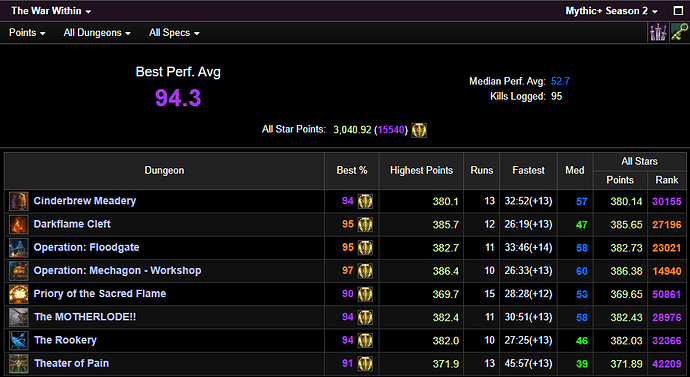This screenshot has height=377, width=690.
Task: Click fastest time 45:57(+13) for Theater of Pain
Action: point(528,364)
